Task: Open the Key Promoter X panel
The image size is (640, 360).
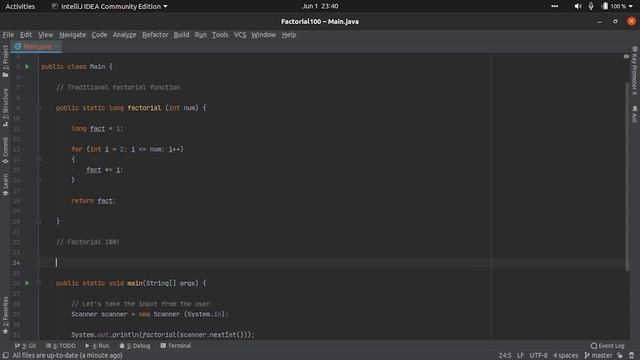Action: pyautogui.click(x=634, y=71)
